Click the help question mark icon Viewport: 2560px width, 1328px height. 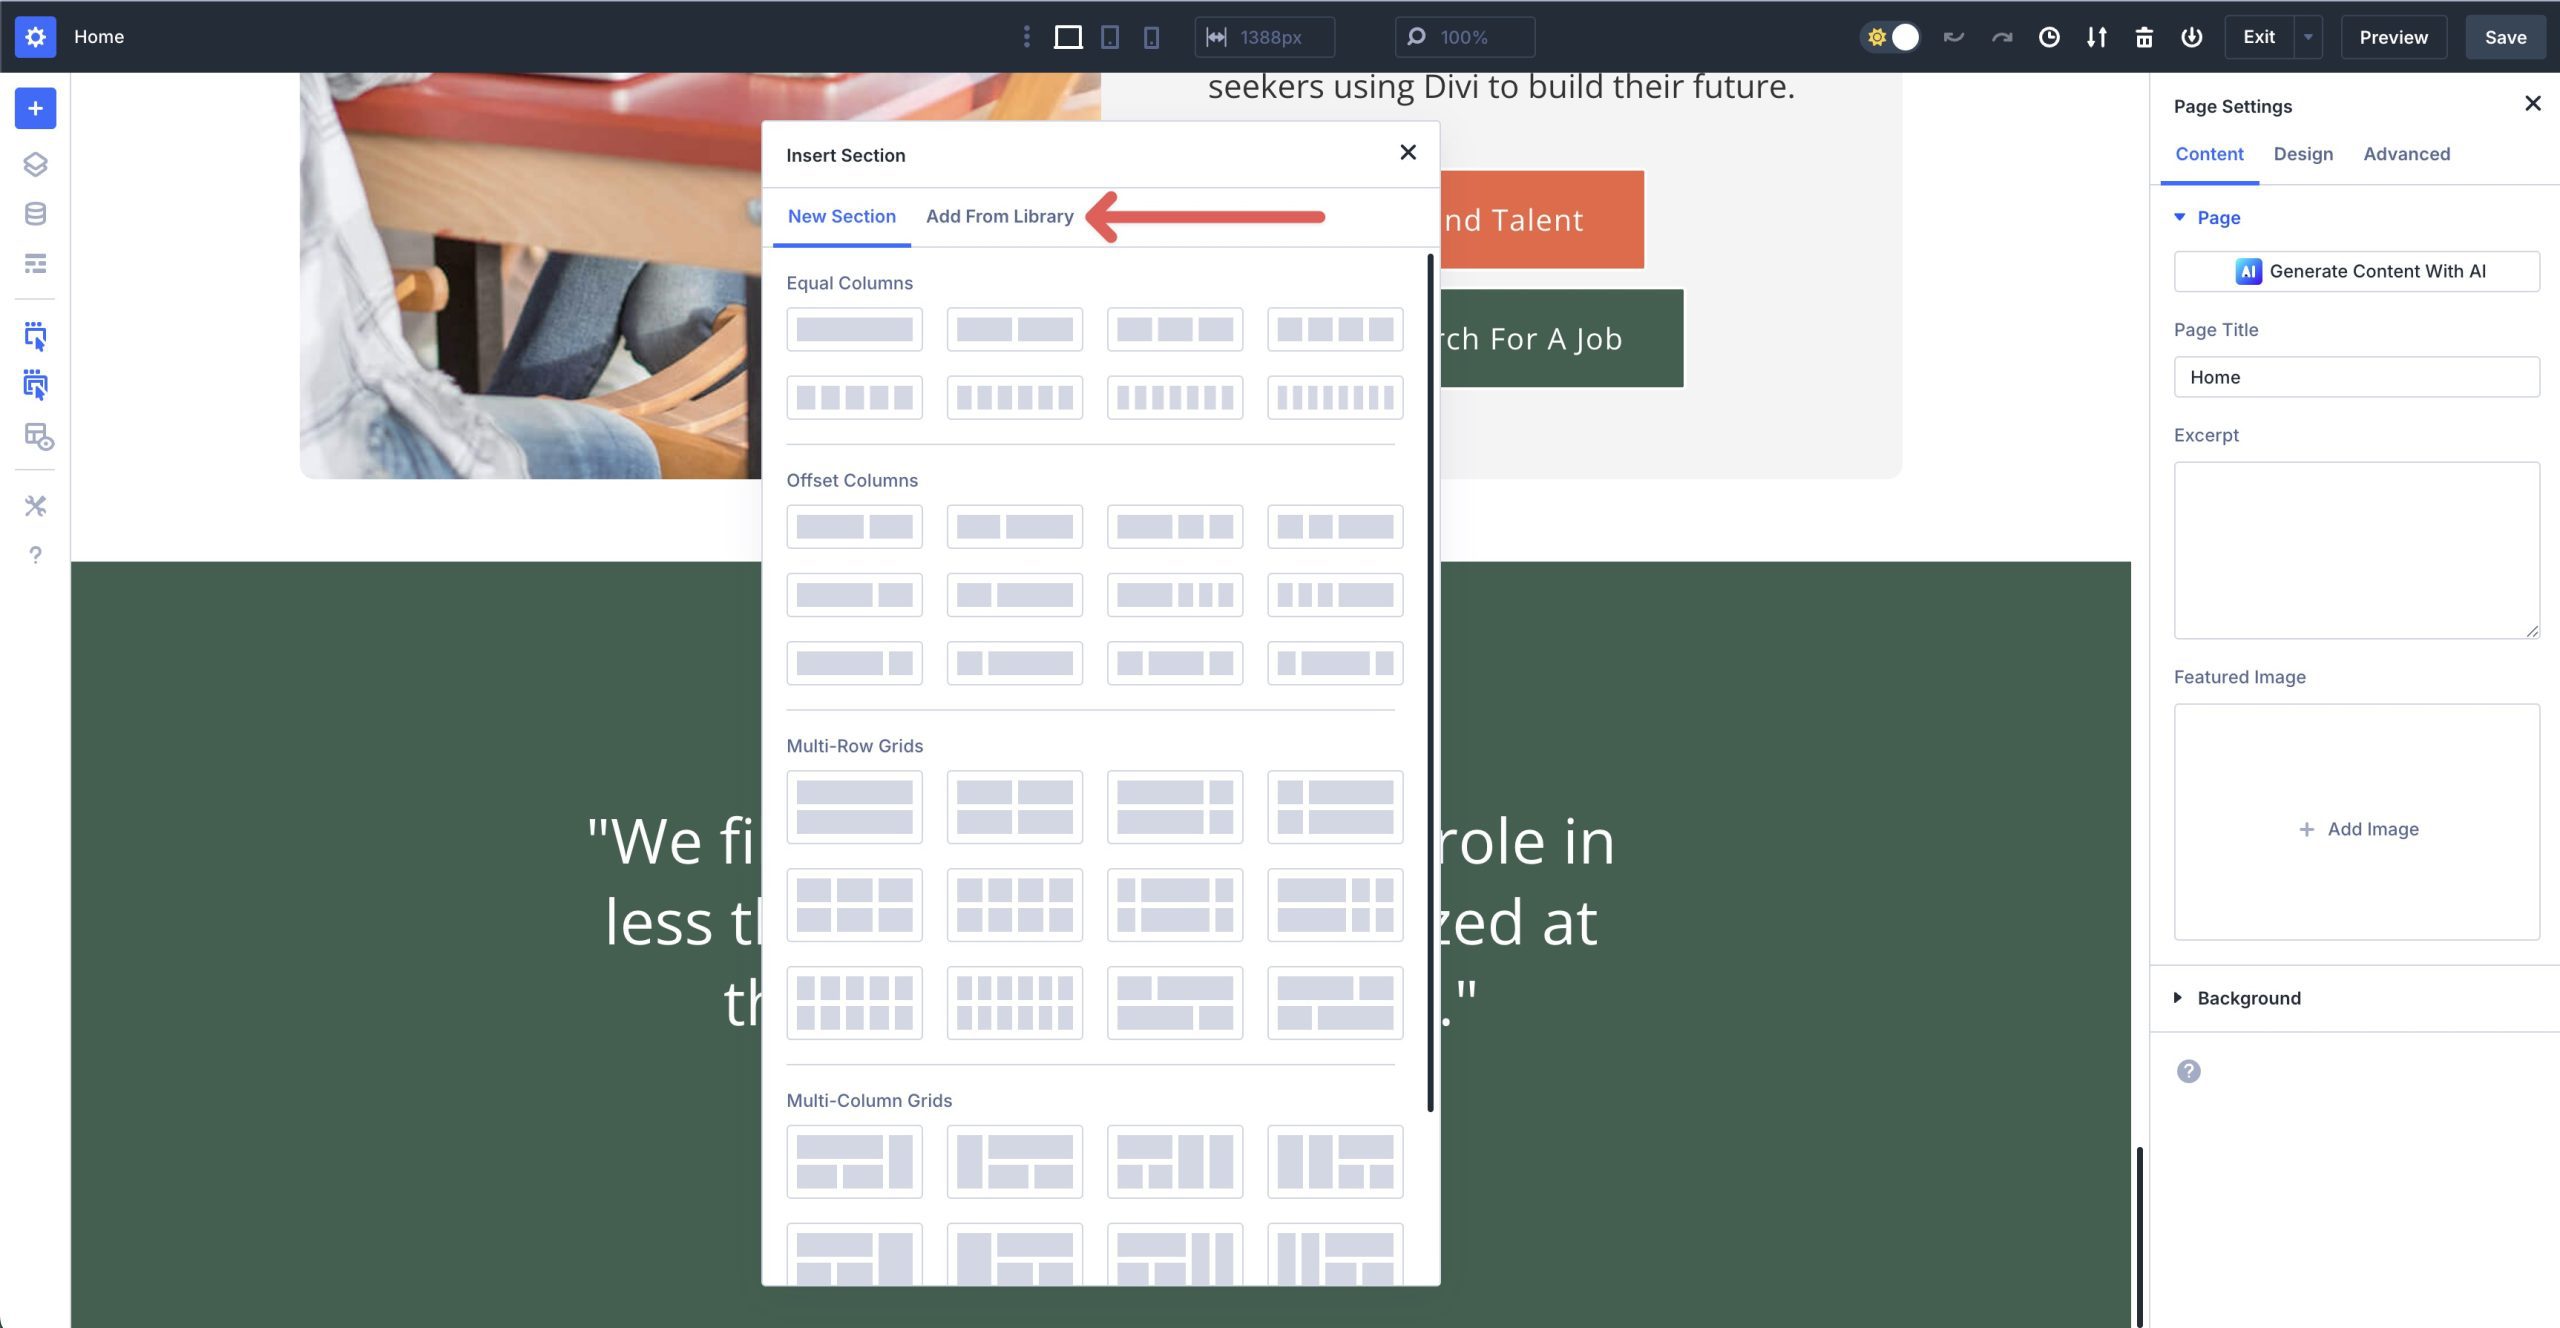(36, 556)
